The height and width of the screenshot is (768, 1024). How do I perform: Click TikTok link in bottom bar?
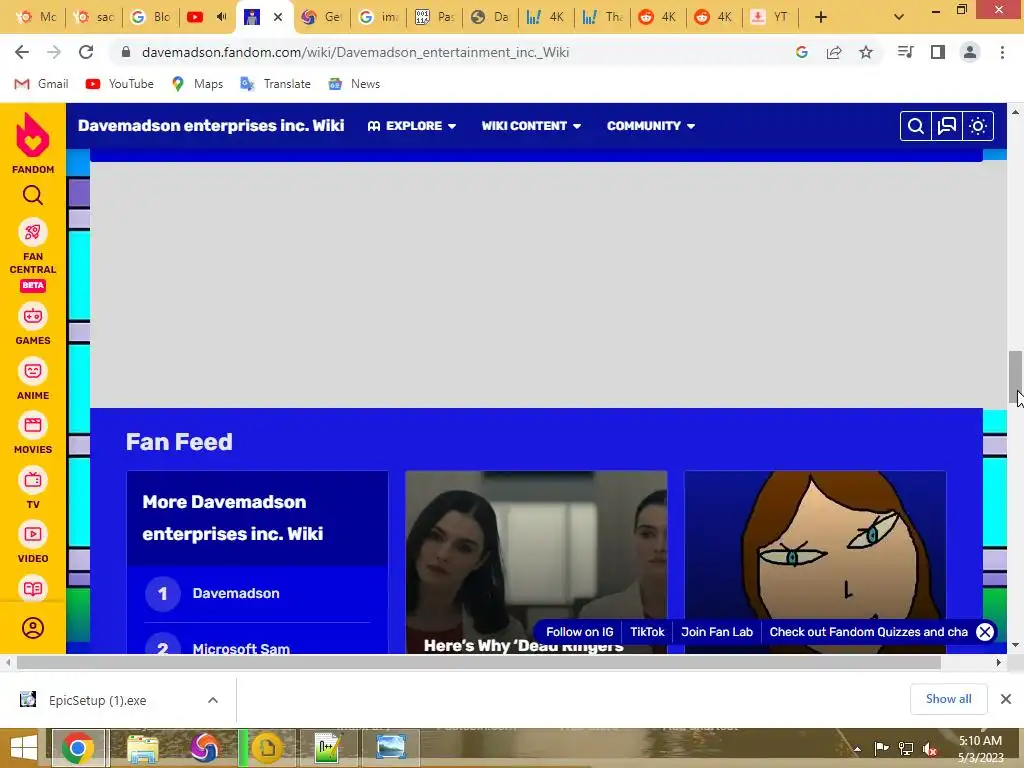[x=647, y=632]
